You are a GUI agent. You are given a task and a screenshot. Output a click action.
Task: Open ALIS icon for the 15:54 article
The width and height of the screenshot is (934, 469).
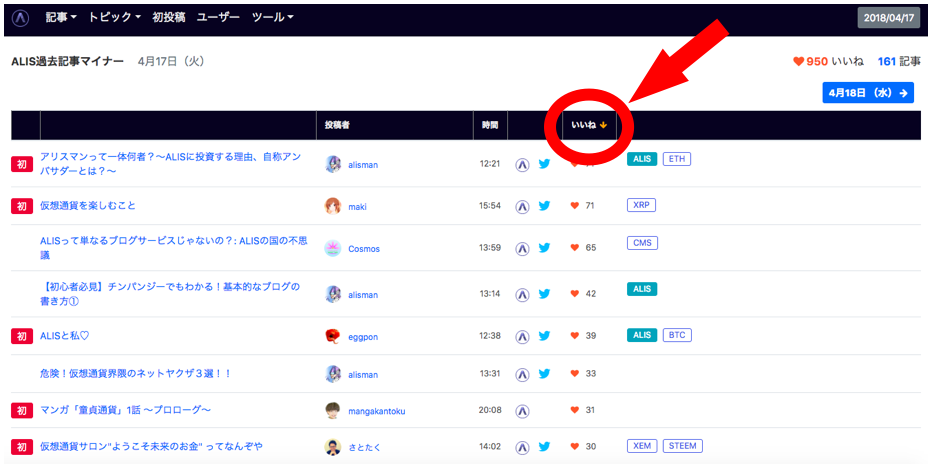[522, 206]
